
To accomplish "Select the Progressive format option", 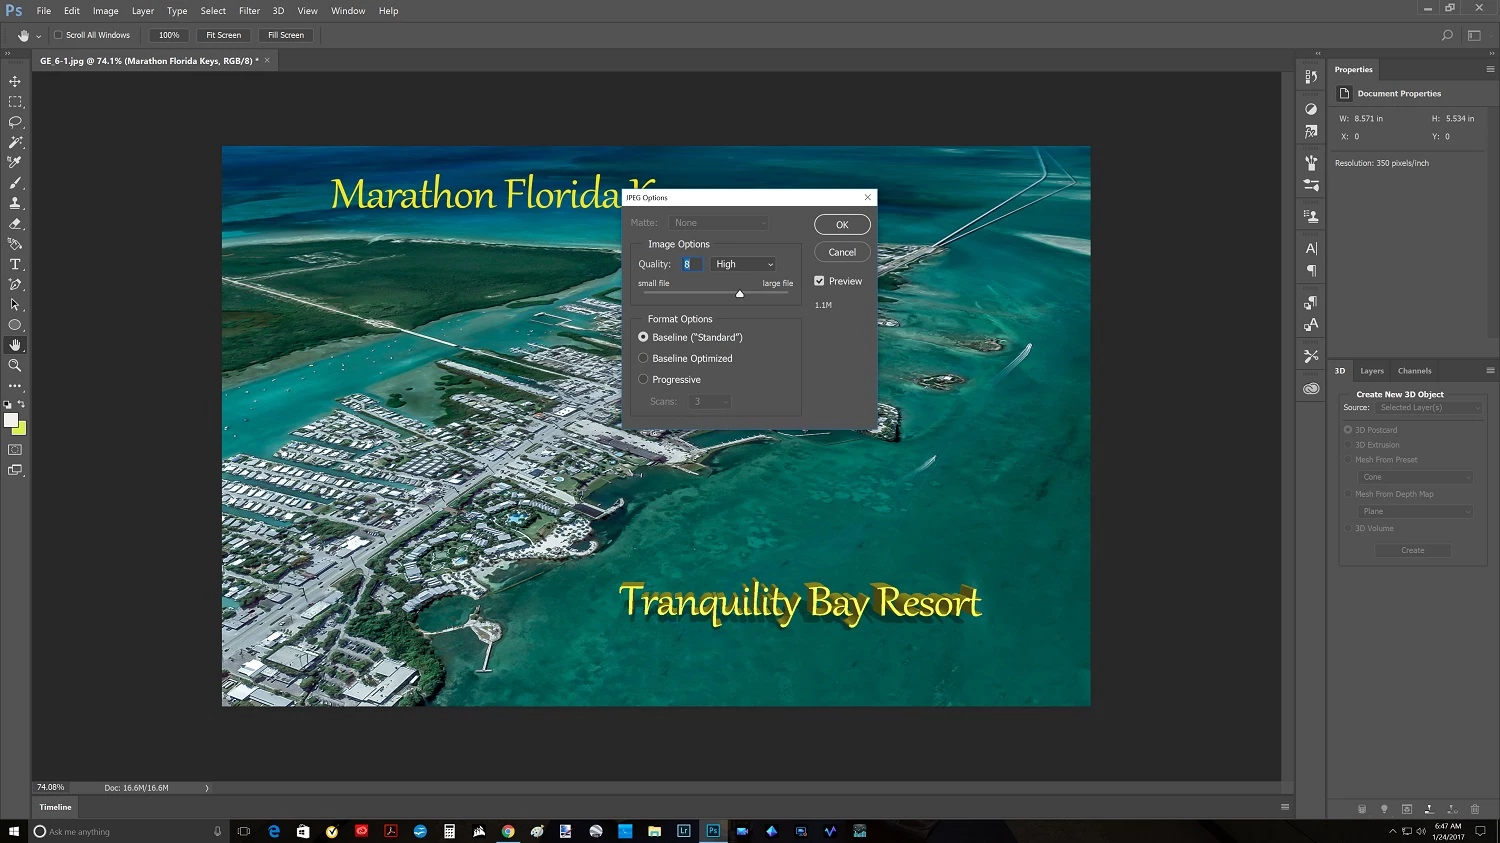I will tap(643, 379).
